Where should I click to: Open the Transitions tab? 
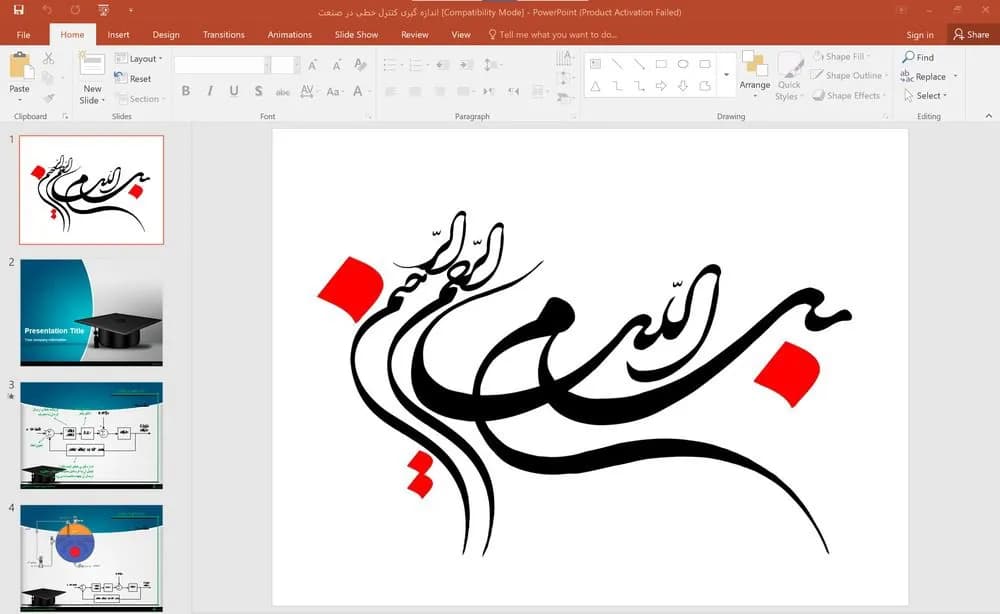click(x=223, y=34)
